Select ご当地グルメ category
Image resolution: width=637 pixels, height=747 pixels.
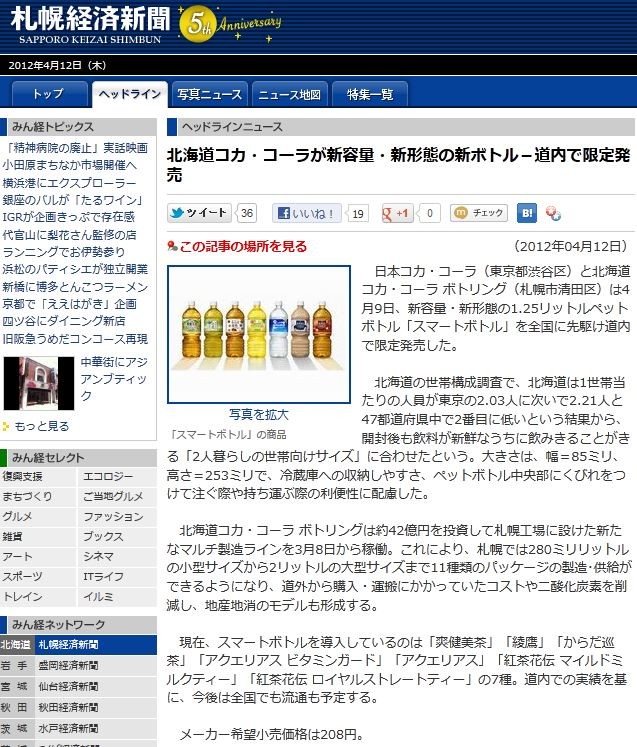pos(113,496)
